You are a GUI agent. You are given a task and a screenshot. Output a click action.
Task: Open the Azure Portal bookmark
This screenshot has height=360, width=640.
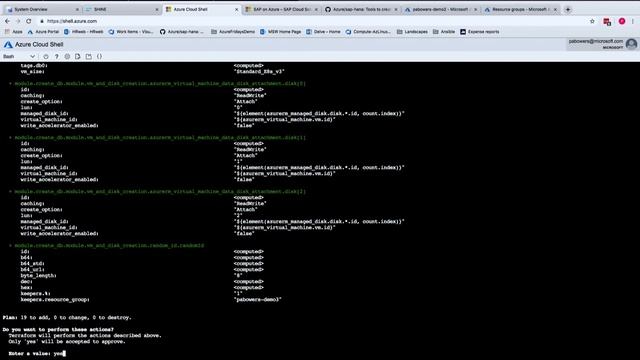coord(43,32)
